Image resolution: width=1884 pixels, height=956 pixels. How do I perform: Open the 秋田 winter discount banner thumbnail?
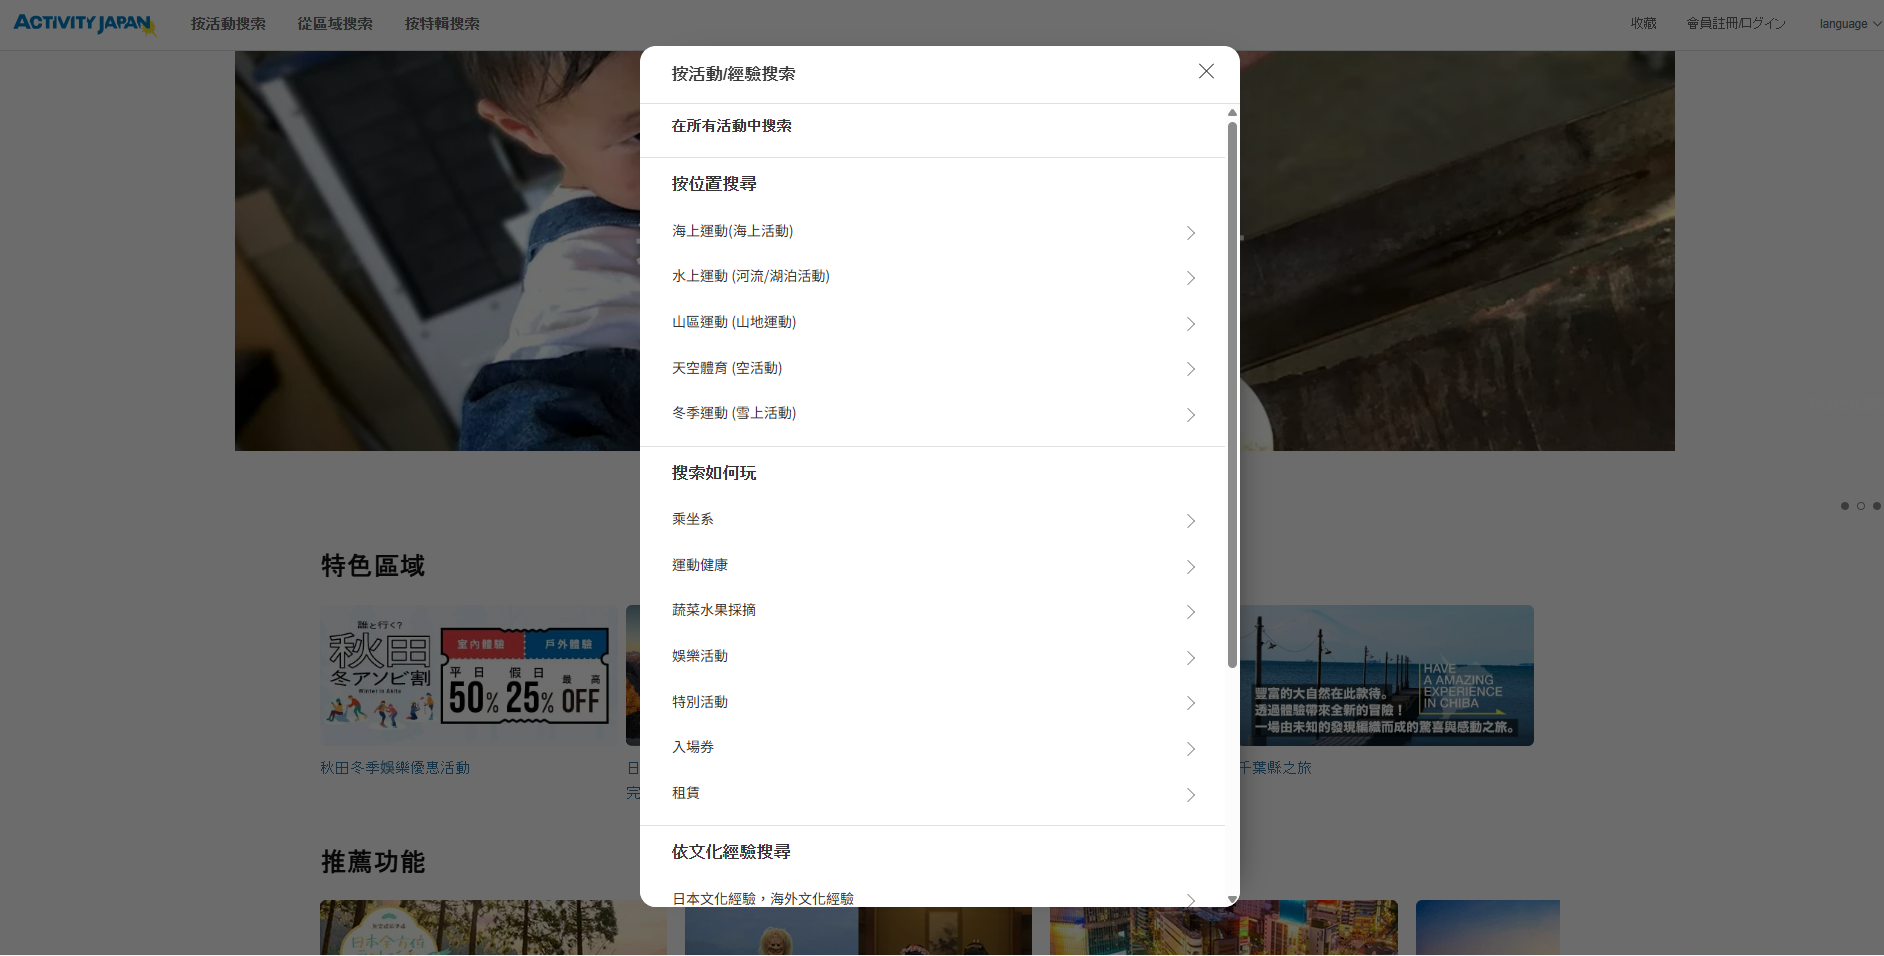tap(470, 675)
